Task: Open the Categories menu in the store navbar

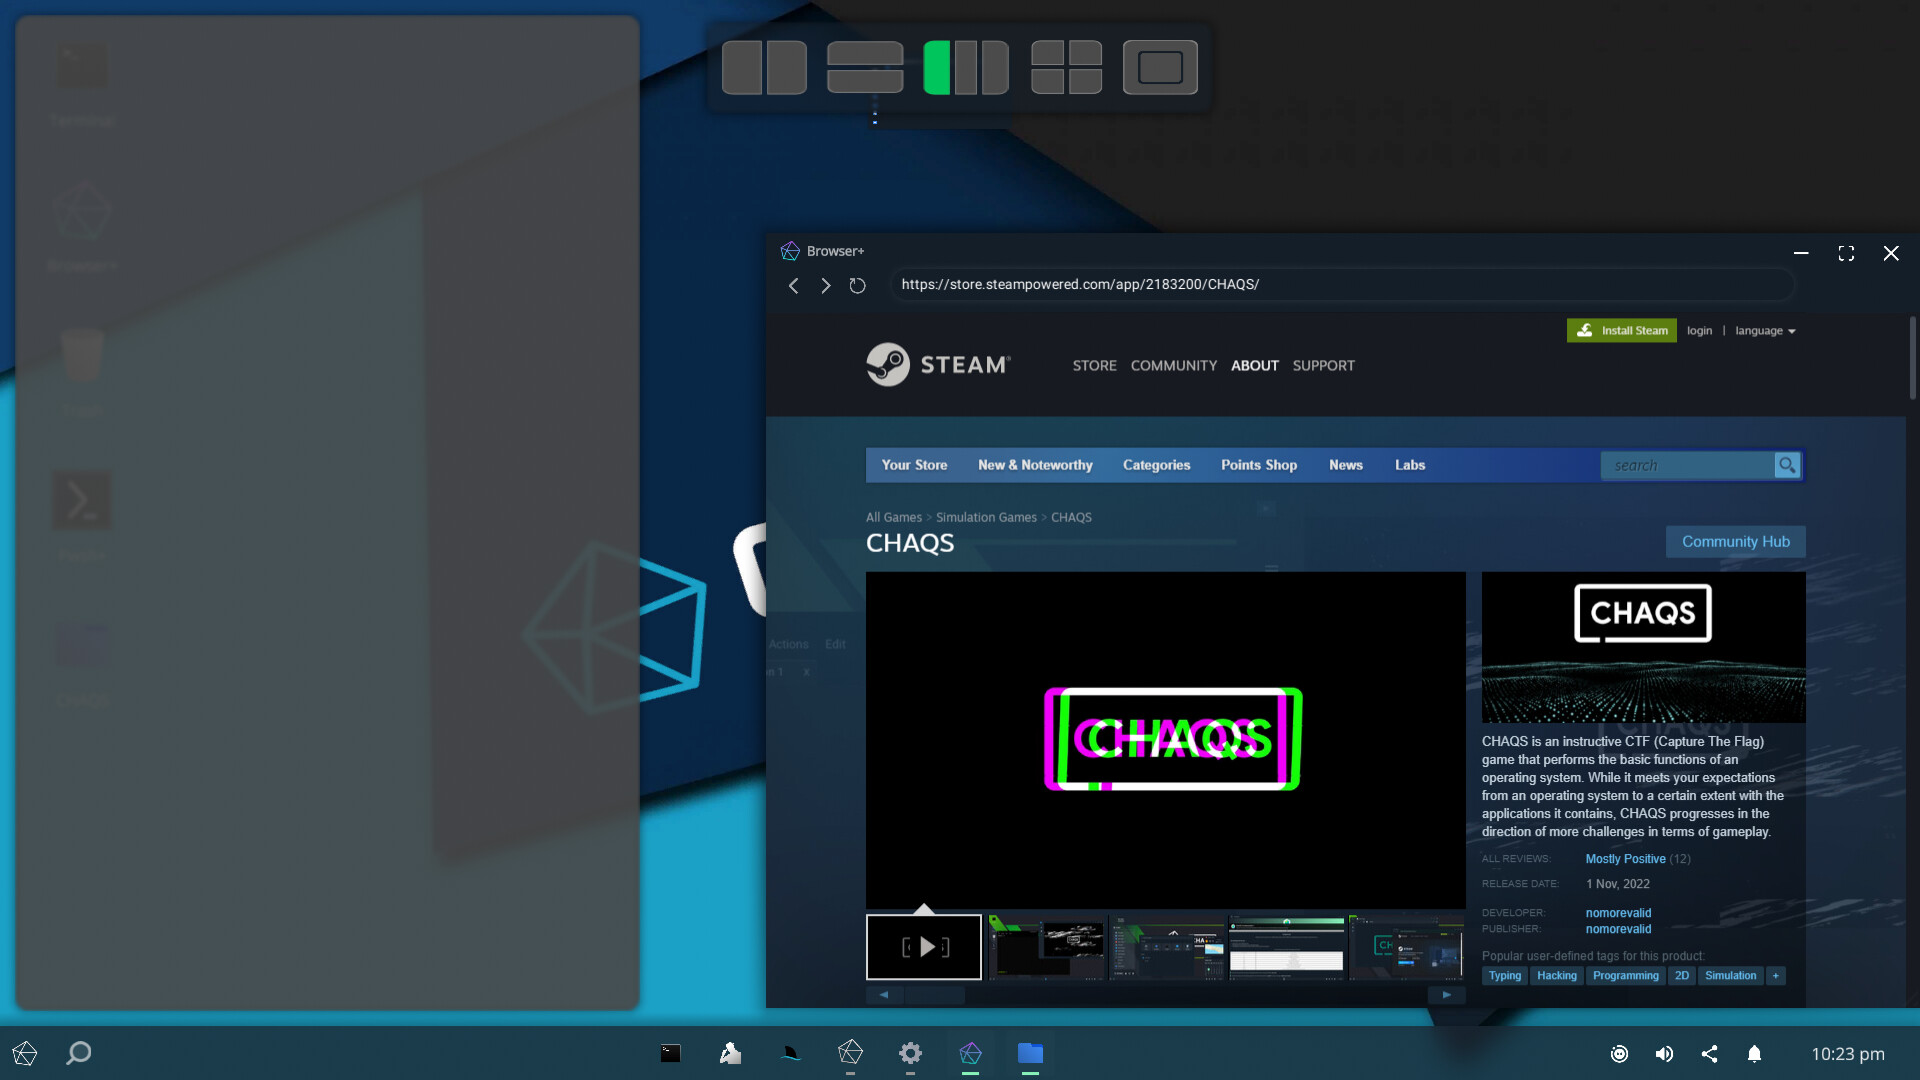Action: [1157, 464]
